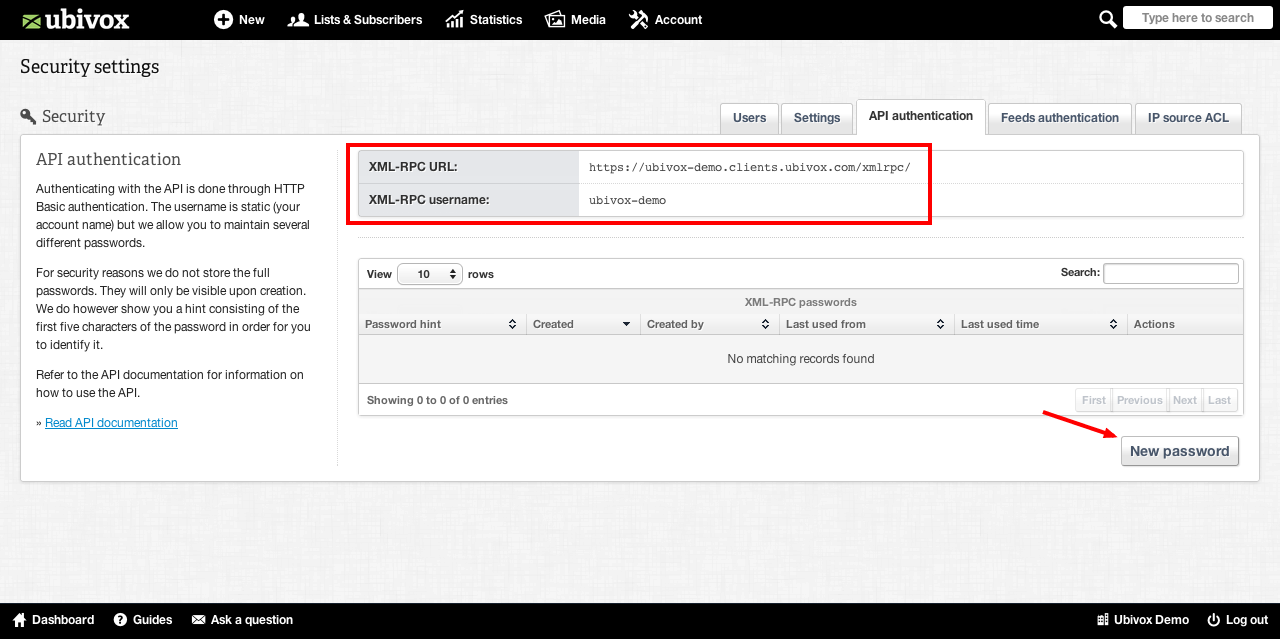This screenshot has height=639, width=1280.
Task: Click the Media picture icon
Action: [x=555, y=19]
